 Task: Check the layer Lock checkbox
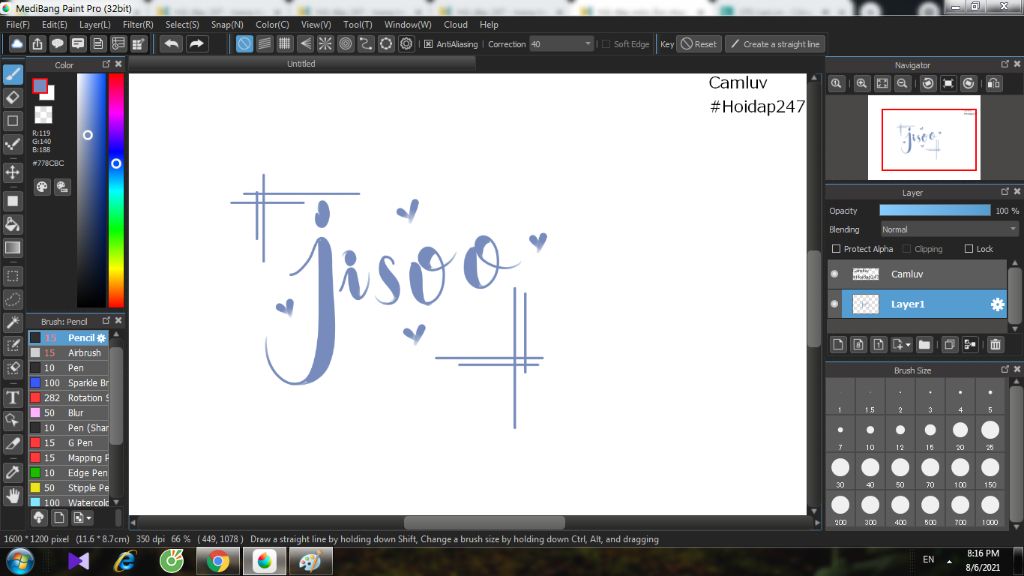tap(969, 249)
